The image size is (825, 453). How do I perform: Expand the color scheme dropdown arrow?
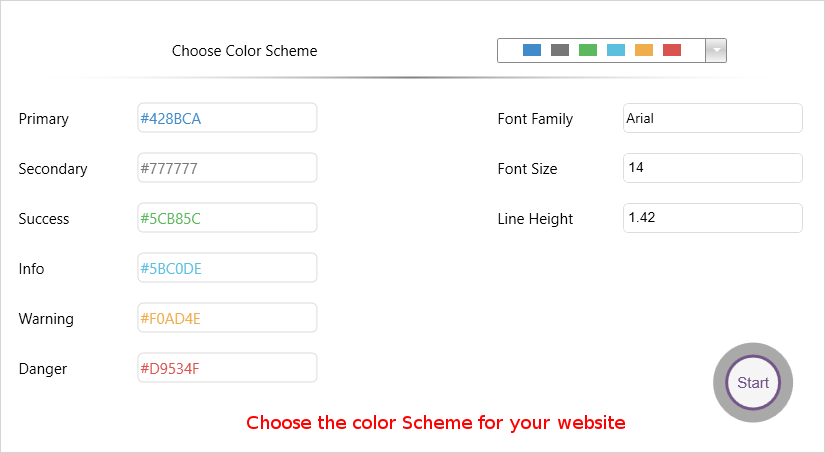(716, 51)
